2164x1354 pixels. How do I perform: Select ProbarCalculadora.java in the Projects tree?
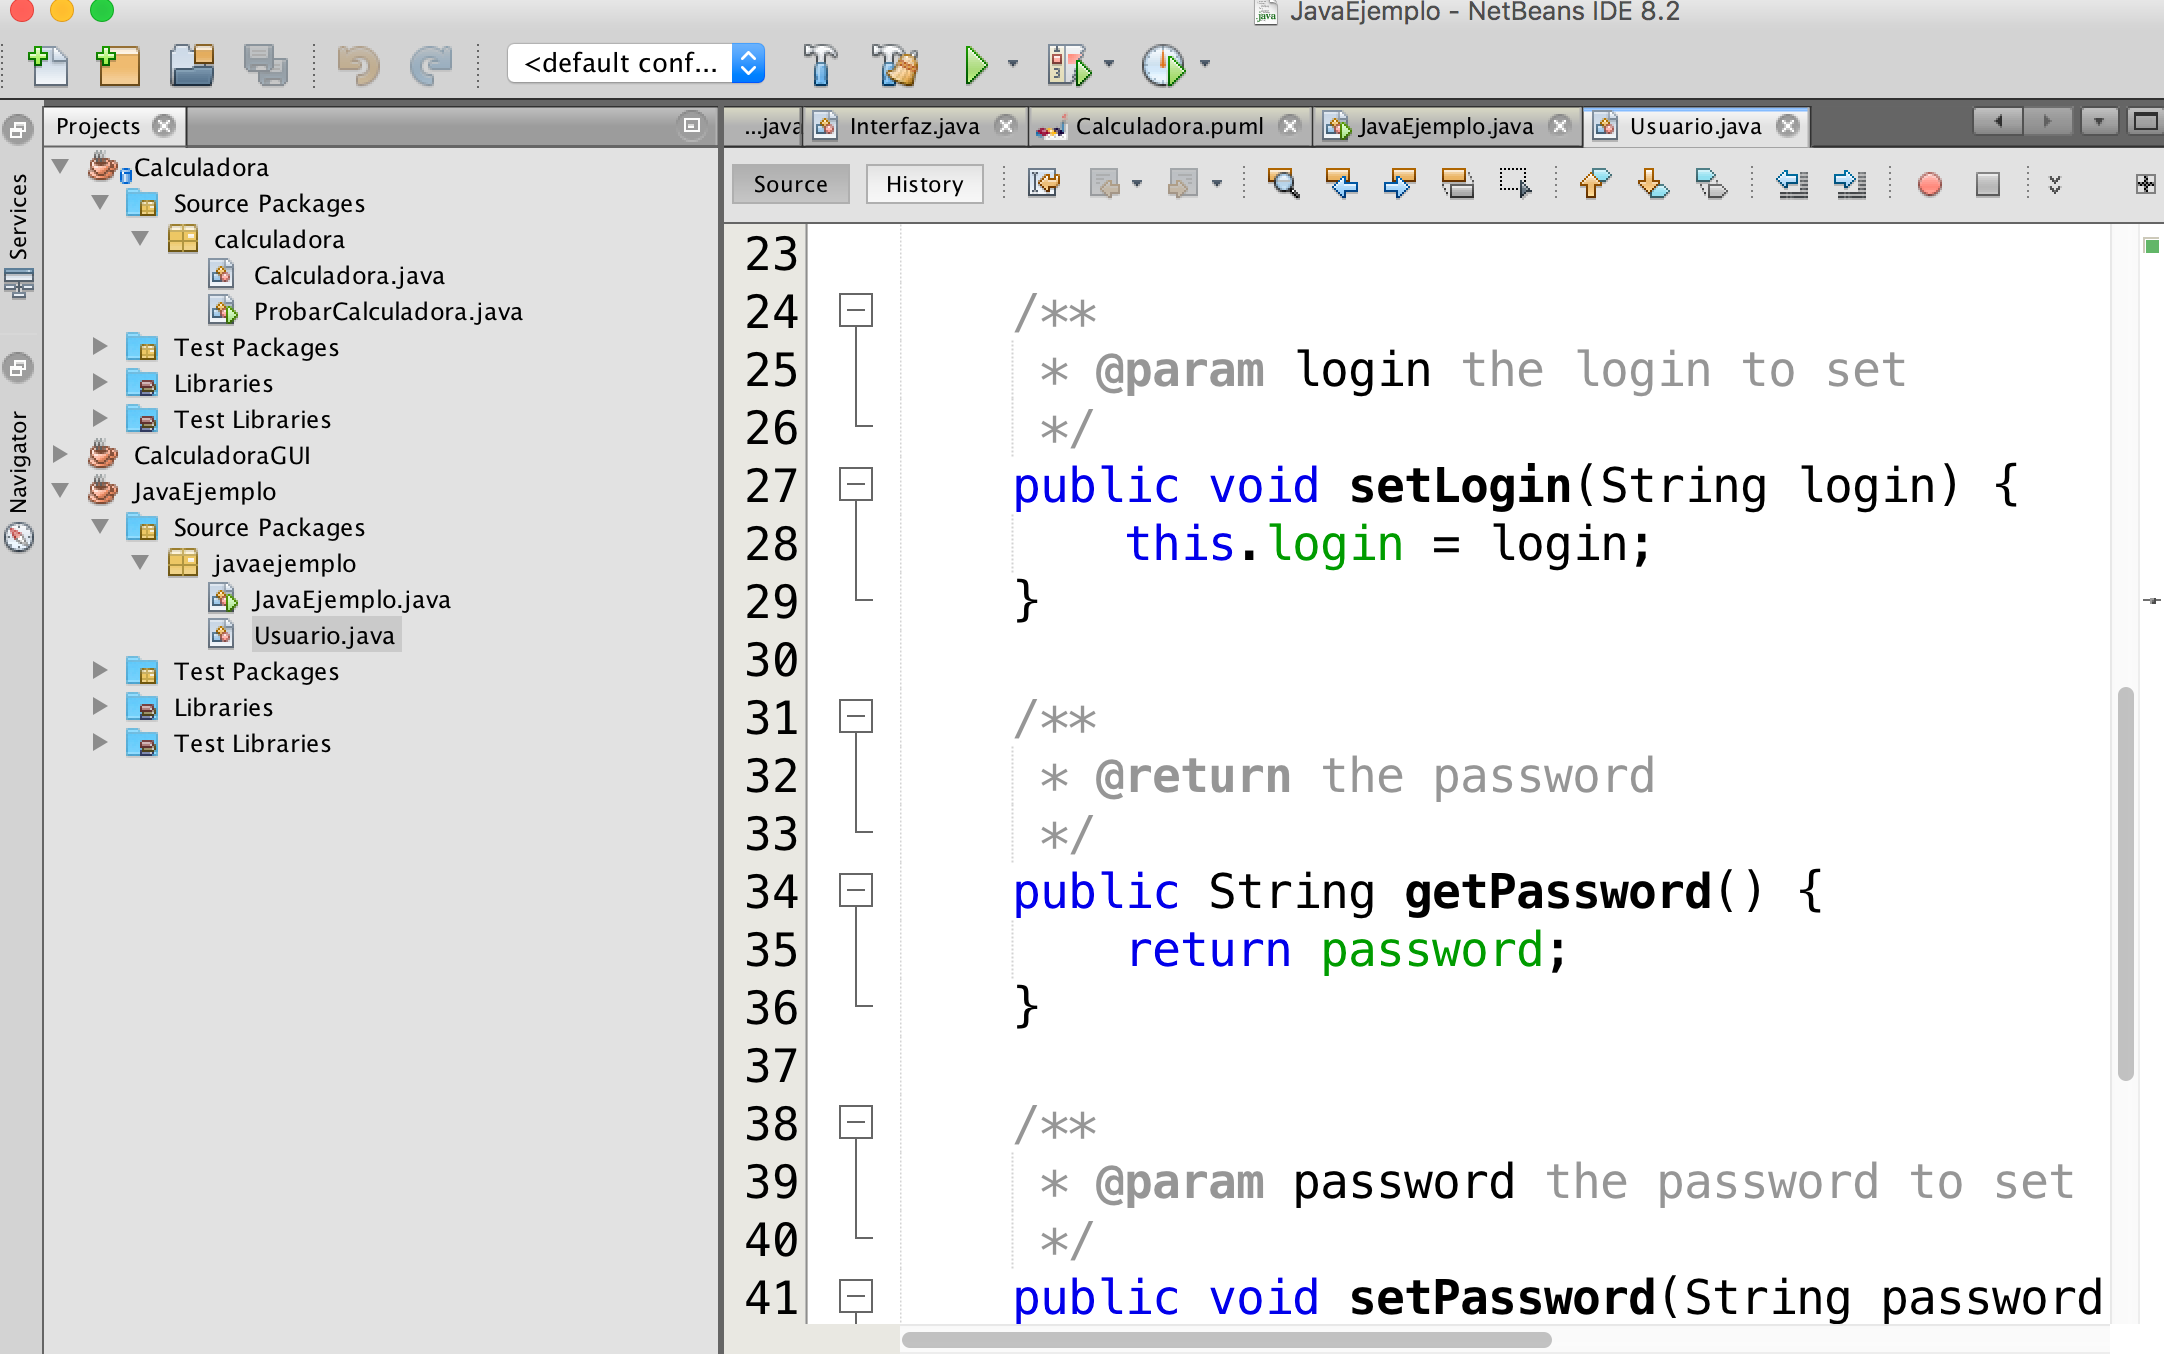point(388,311)
